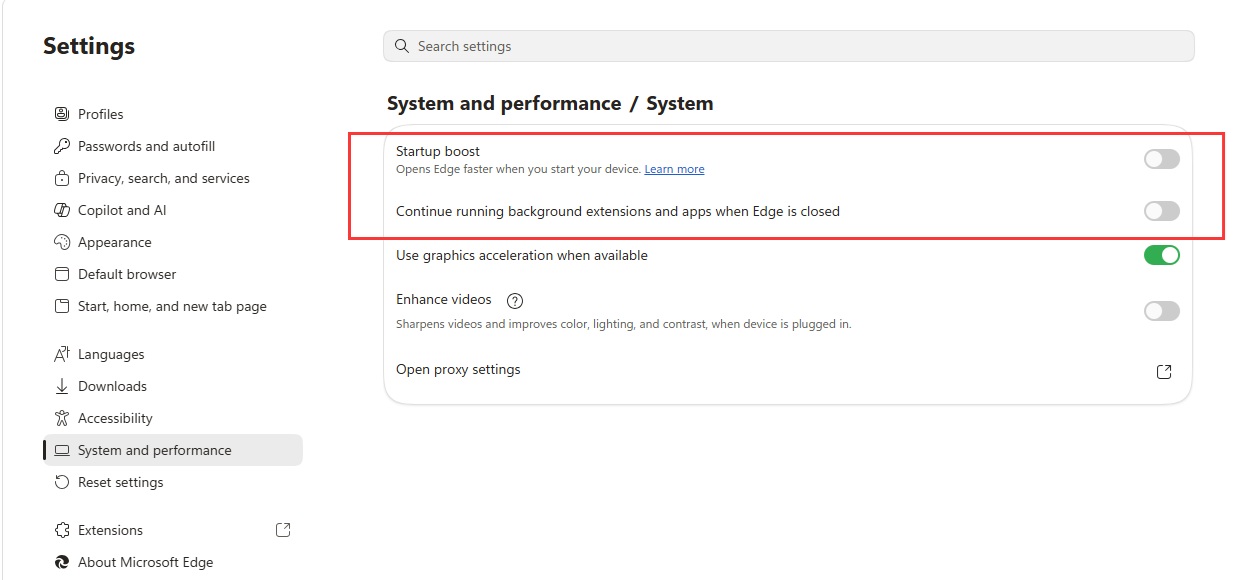Screen dimensions: 1240x580
Task: Click the System and performance laptop icon
Action: (62, 450)
